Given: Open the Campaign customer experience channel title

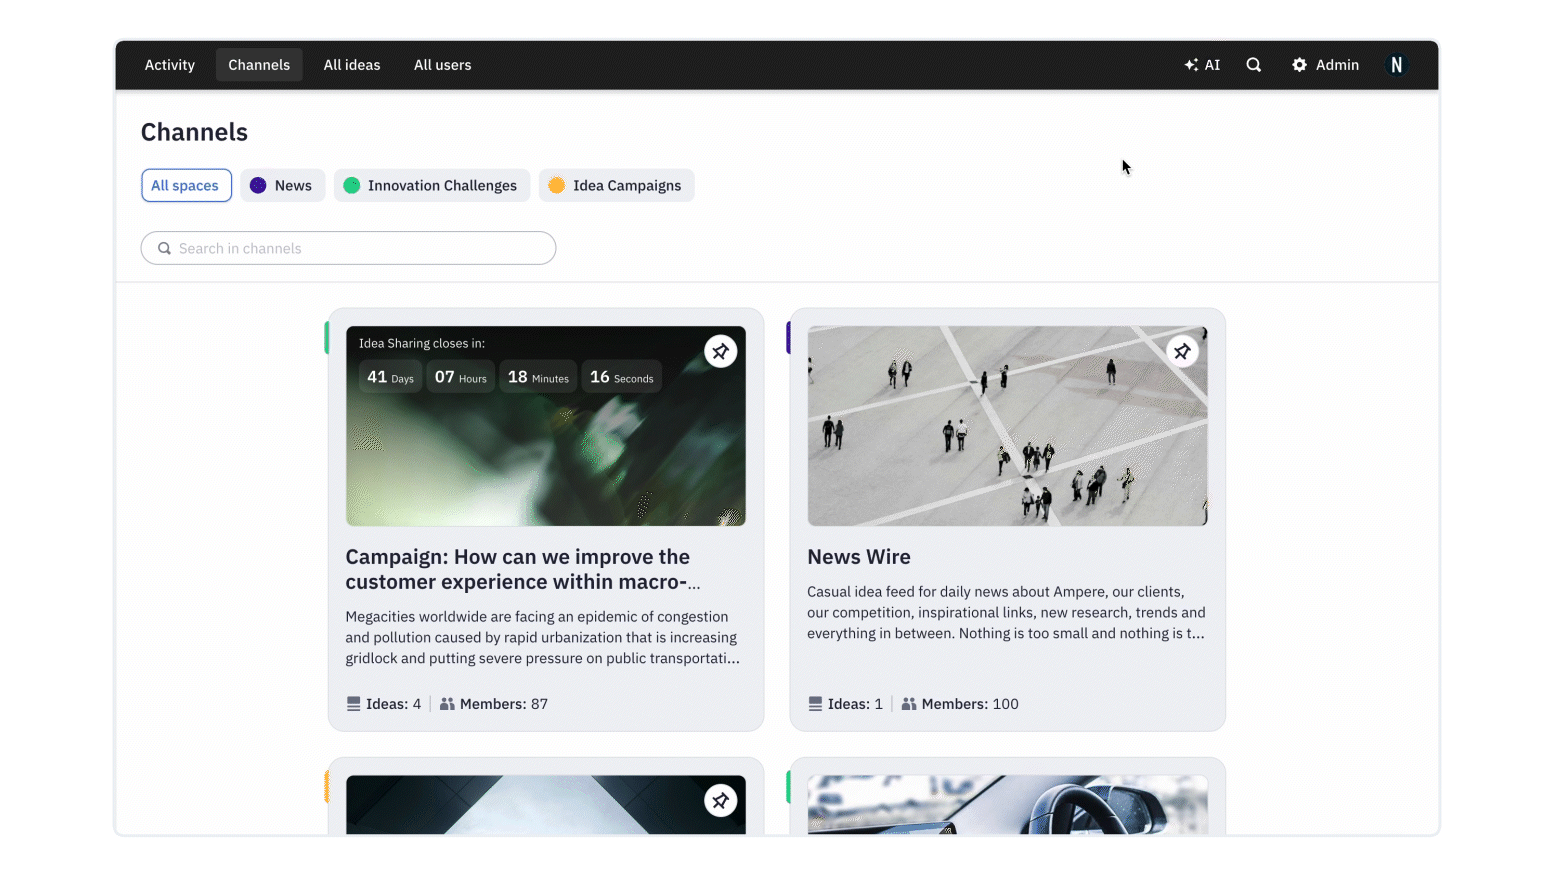Looking at the screenshot, I should coord(523,569).
